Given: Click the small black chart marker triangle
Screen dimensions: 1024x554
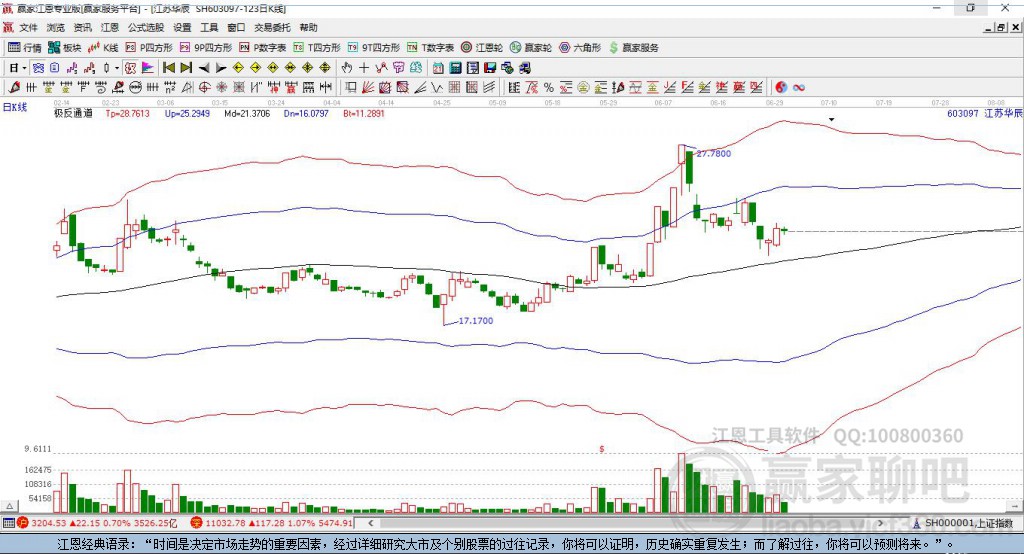Looking at the screenshot, I should (831, 120).
